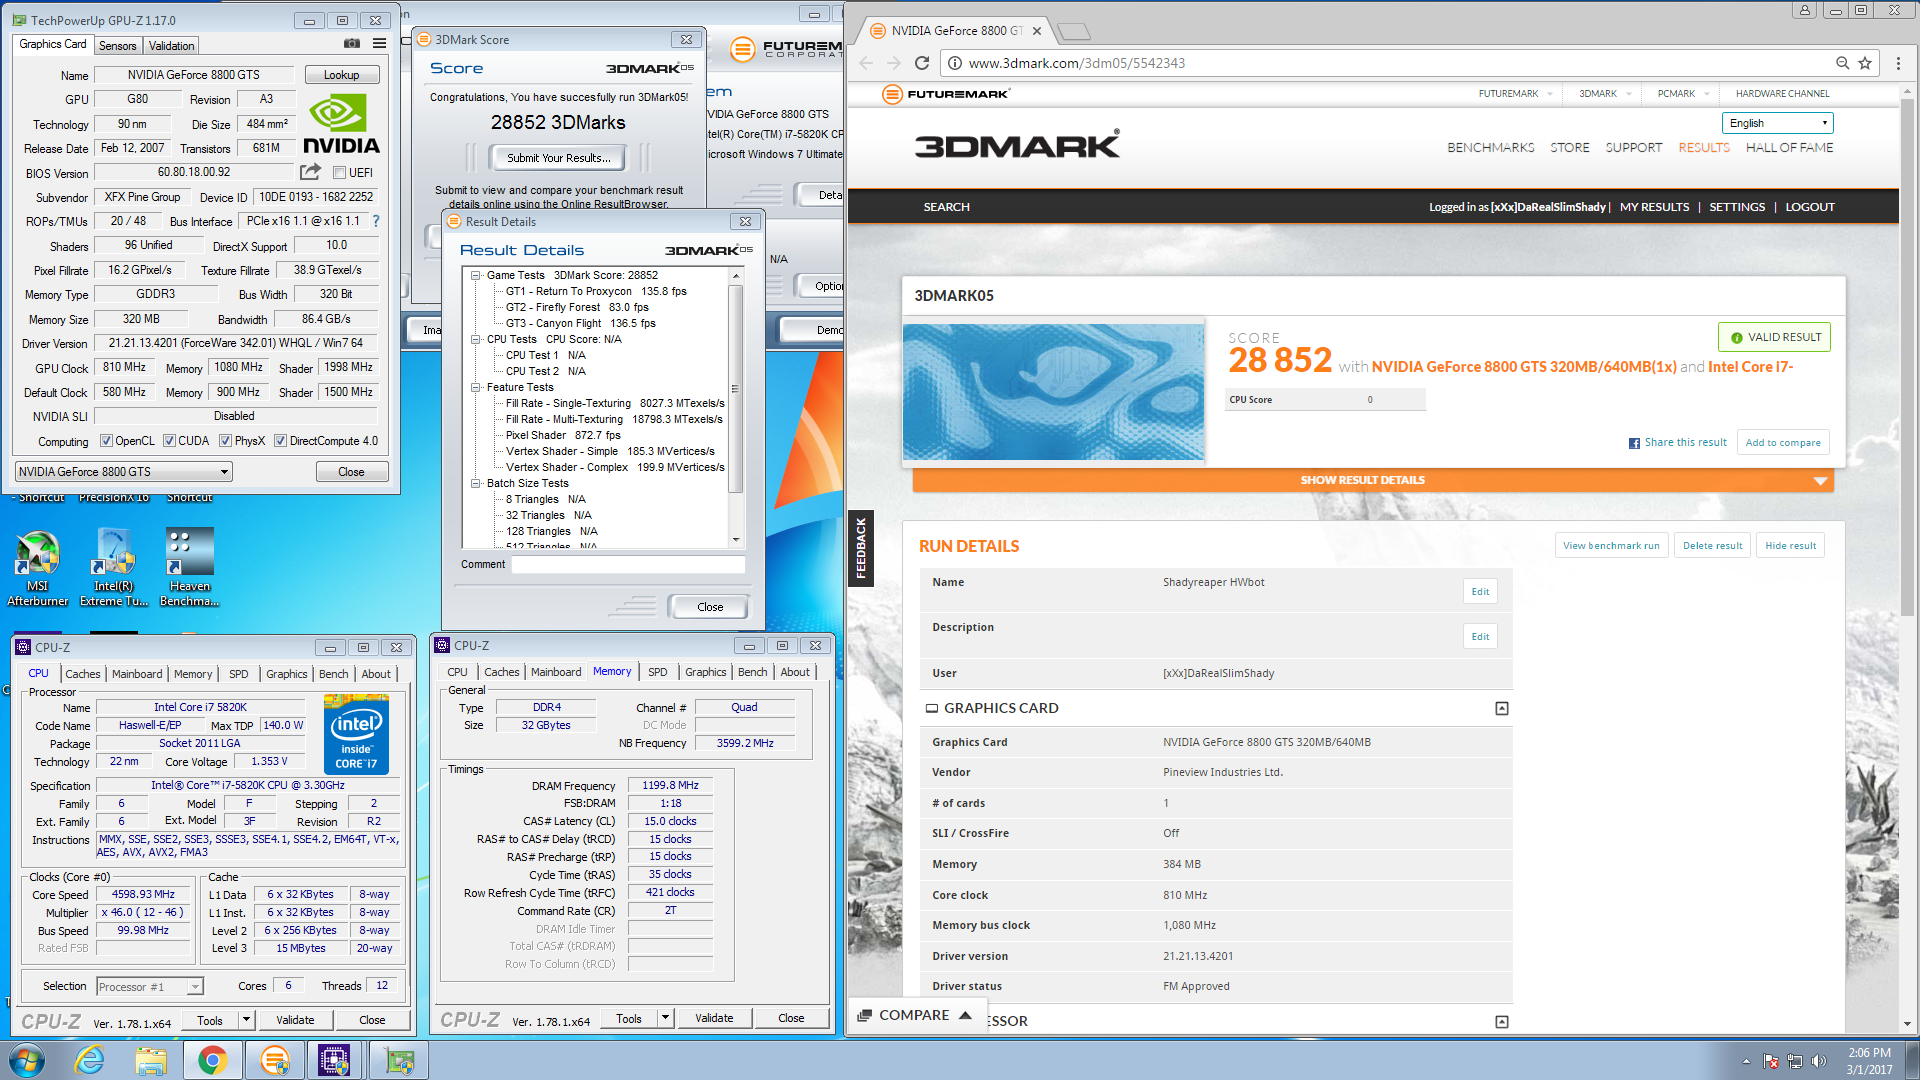Open the SPD tab in CPU-Z Memory window
The width and height of the screenshot is (1920, 1080).
pos(657,672)
